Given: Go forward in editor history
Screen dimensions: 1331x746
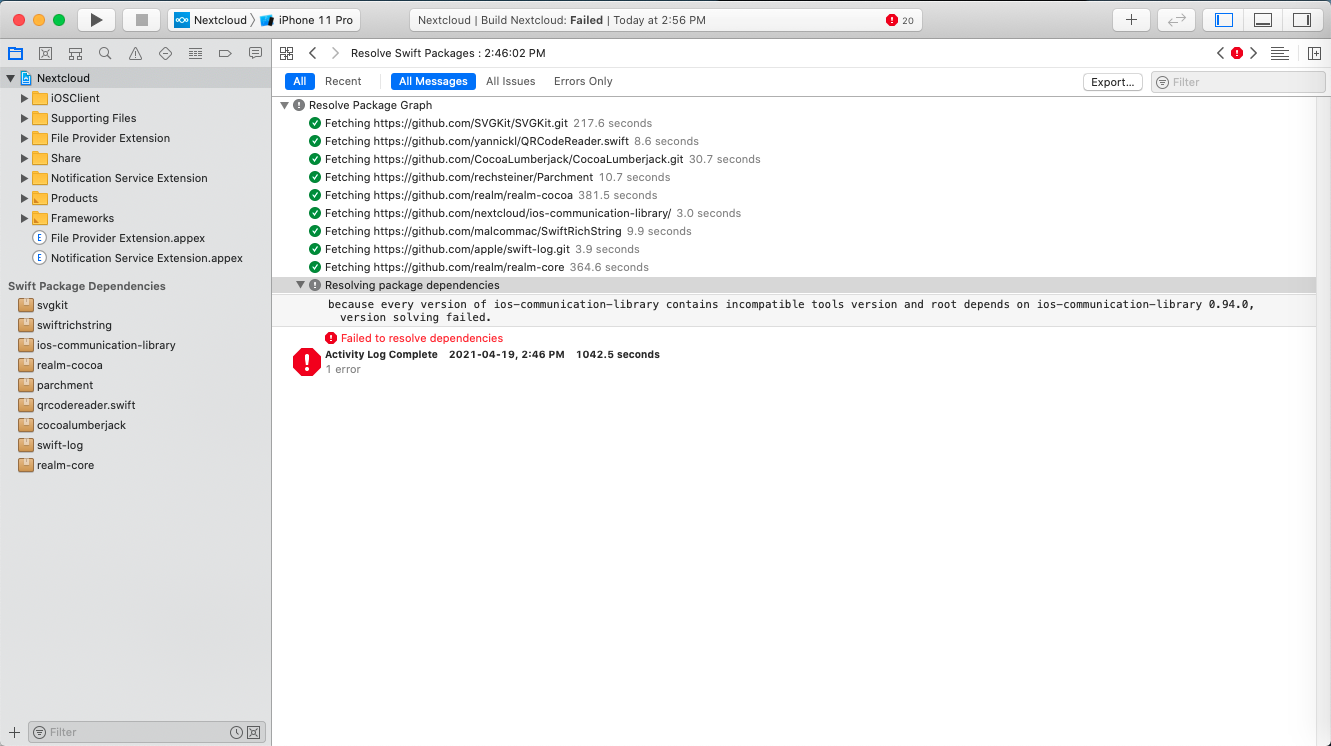Looking at the screenshot, I should [335, 53].
